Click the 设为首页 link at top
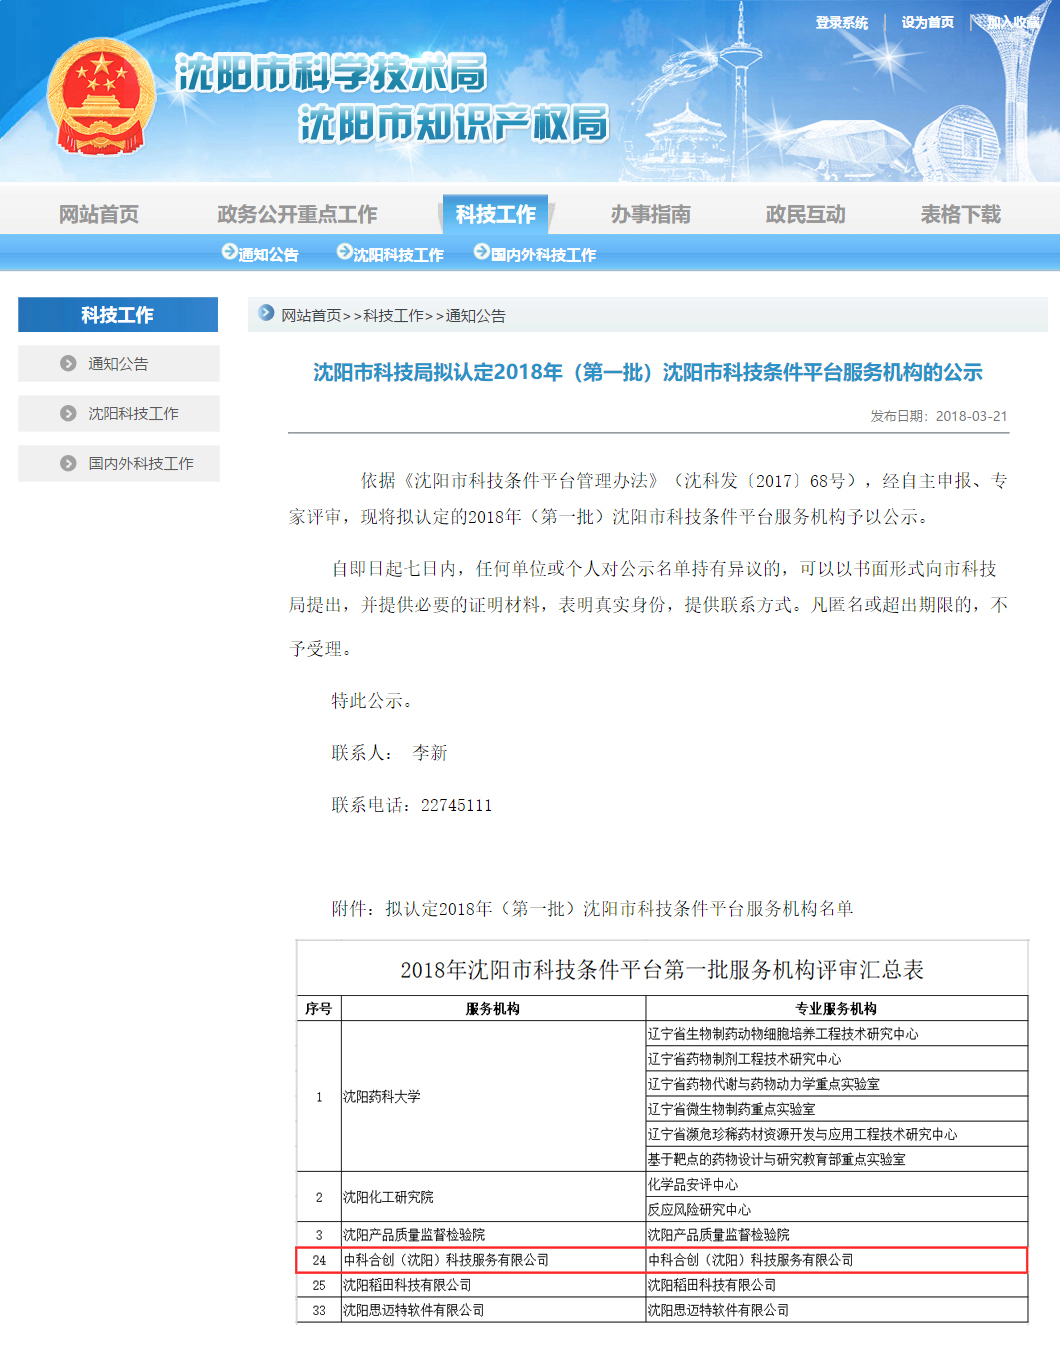This screenshot has width=1060, height=1356. click(x=927, y=22)
